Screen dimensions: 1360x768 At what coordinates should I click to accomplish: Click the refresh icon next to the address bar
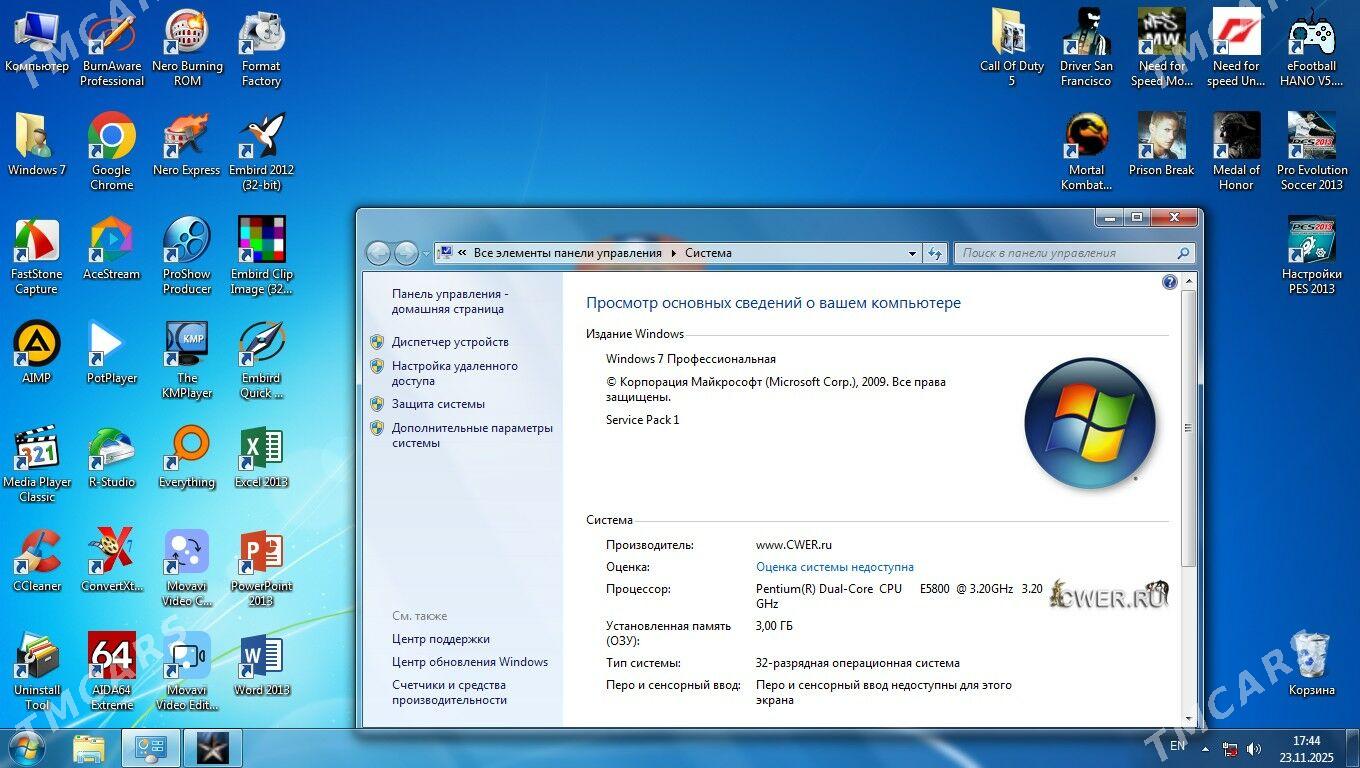click(934, 253)
